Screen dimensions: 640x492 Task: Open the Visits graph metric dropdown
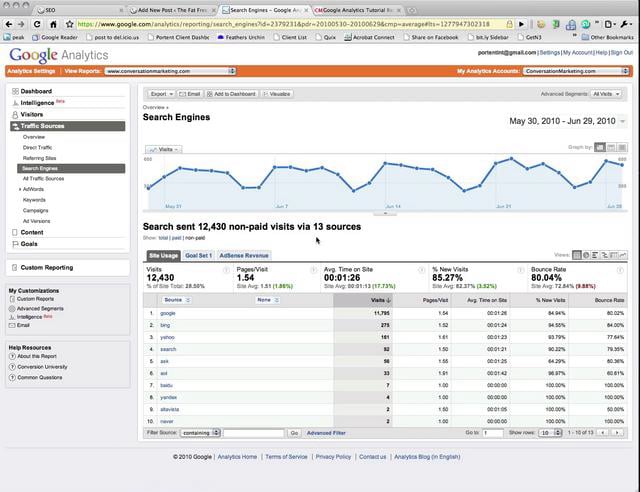164,149
